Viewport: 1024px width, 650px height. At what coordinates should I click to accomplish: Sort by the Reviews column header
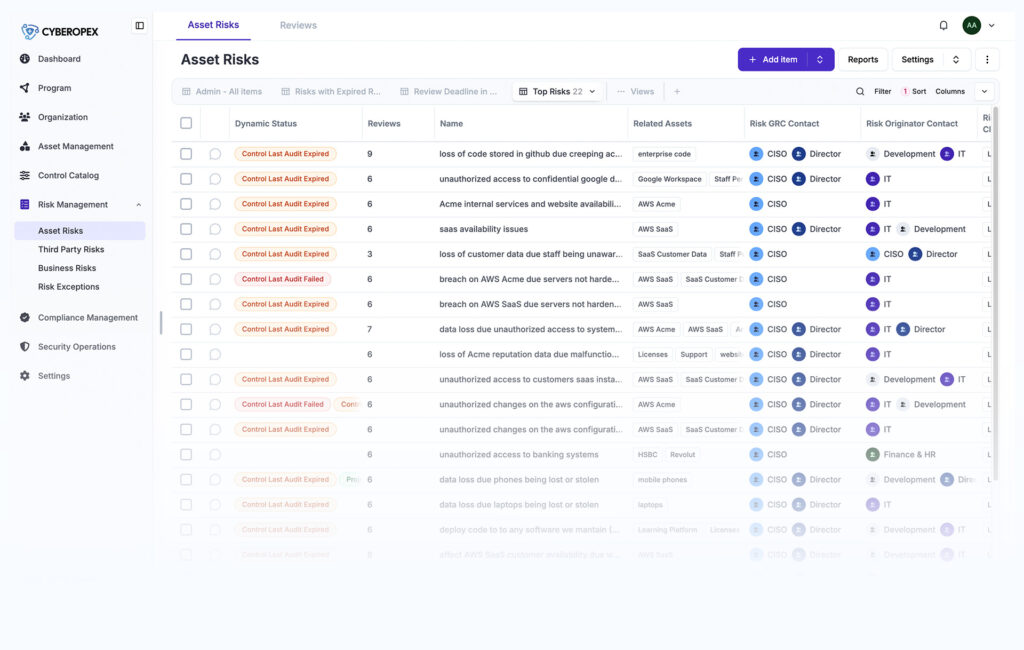coord(384,123)
